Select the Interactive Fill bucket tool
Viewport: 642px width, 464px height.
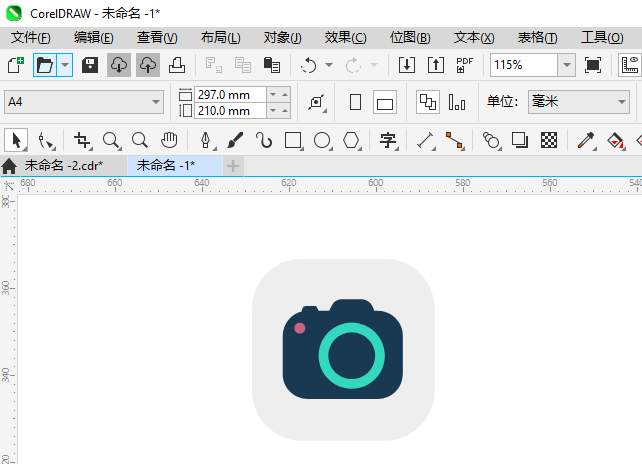click(615, 140)
